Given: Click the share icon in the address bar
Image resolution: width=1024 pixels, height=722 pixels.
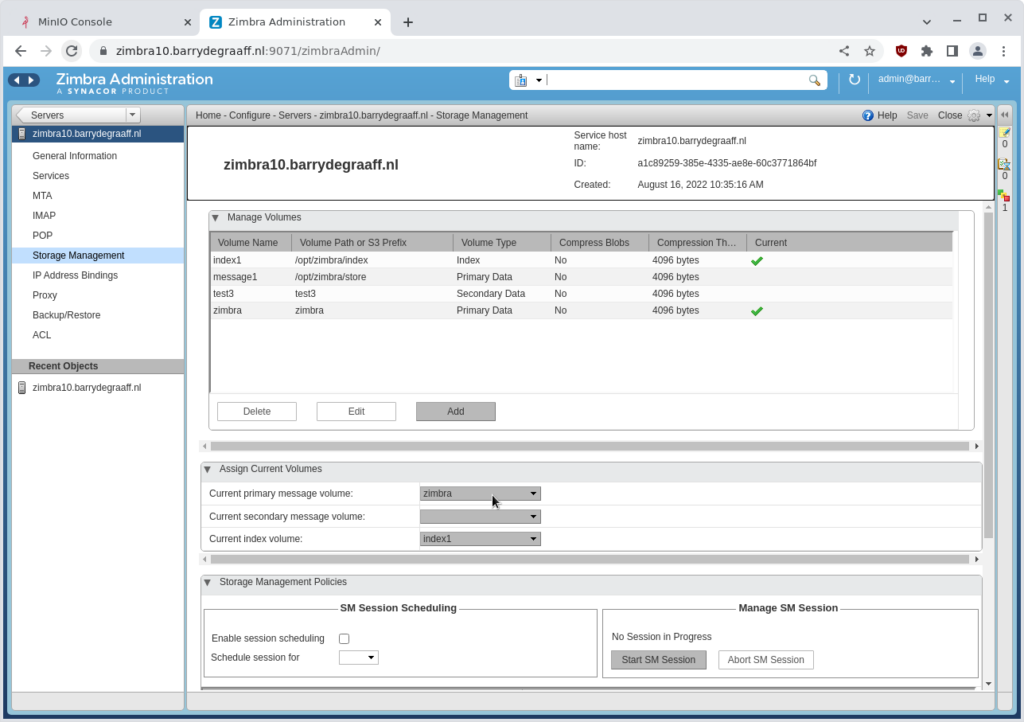Looking at the screenshot, I should [844, 51].
